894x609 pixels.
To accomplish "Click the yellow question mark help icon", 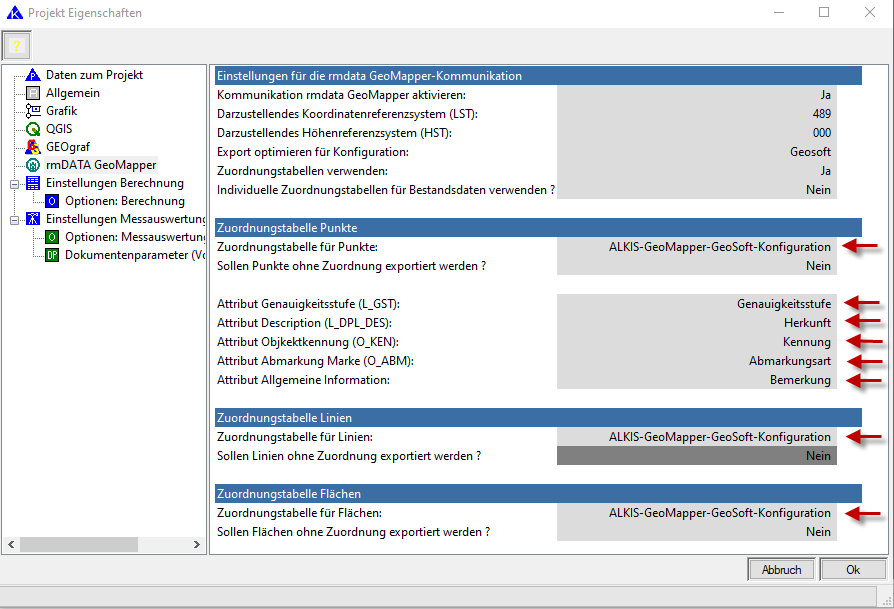I will 16,46.
